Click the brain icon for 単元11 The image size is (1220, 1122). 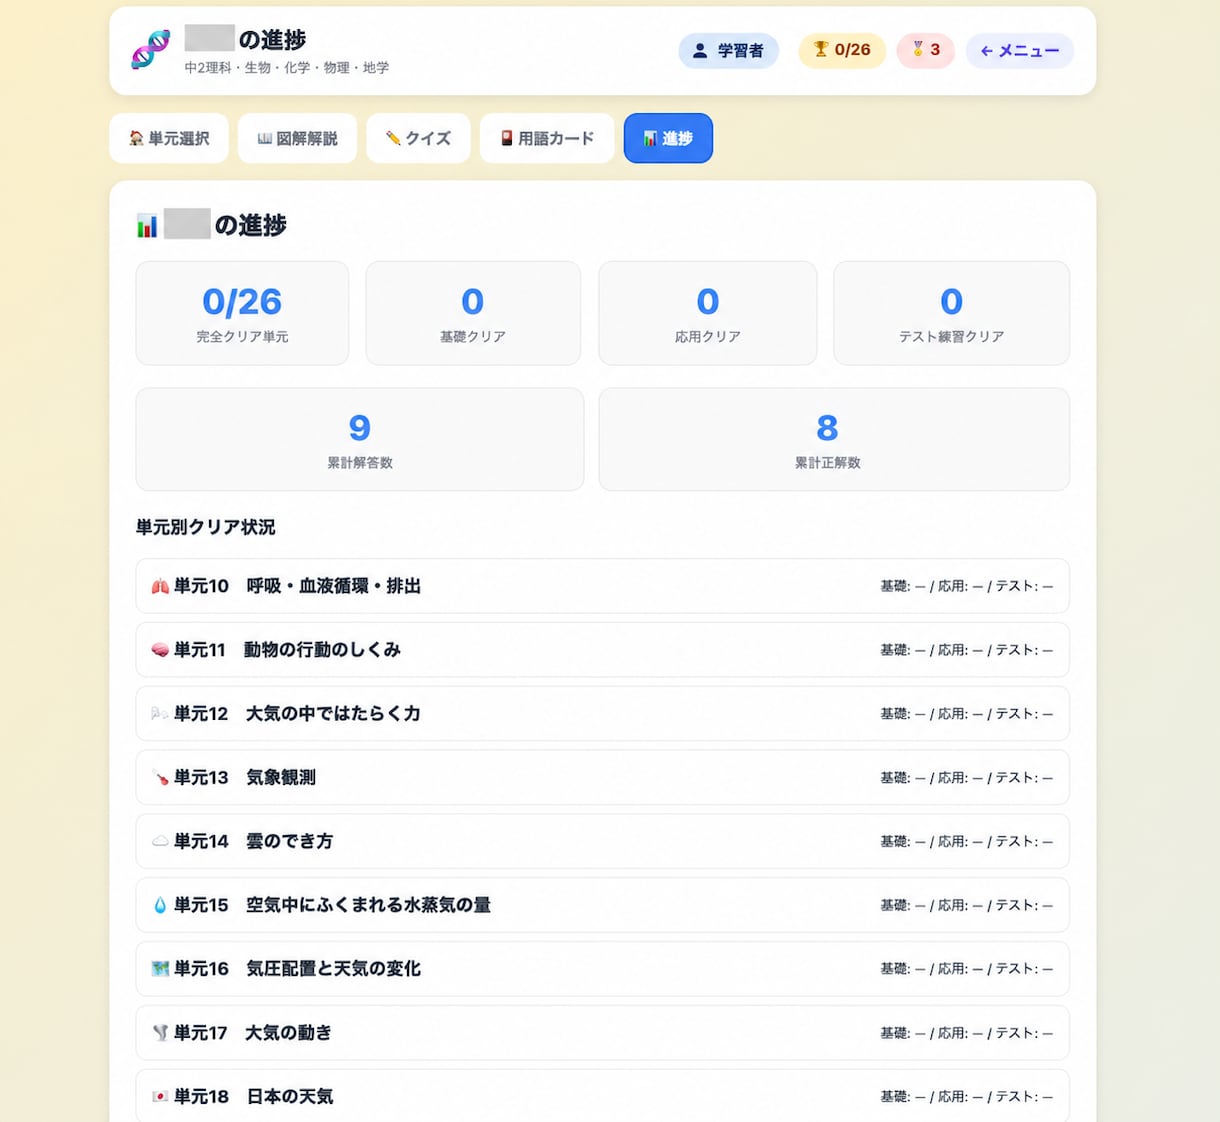(160, 650)
